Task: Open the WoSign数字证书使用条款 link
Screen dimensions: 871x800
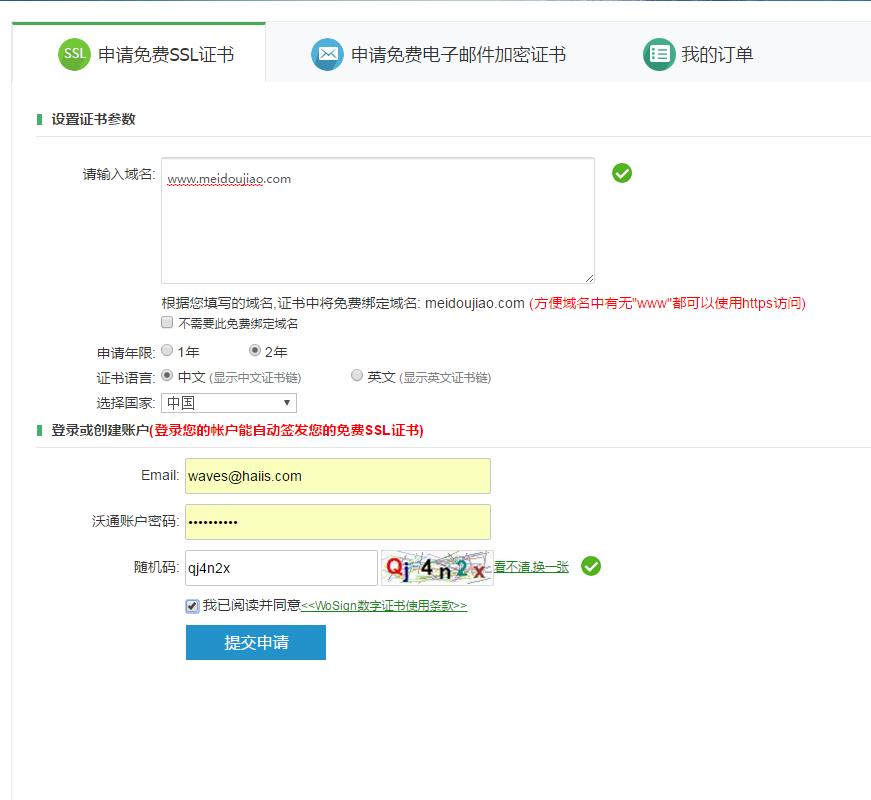Action: point(384,605)
